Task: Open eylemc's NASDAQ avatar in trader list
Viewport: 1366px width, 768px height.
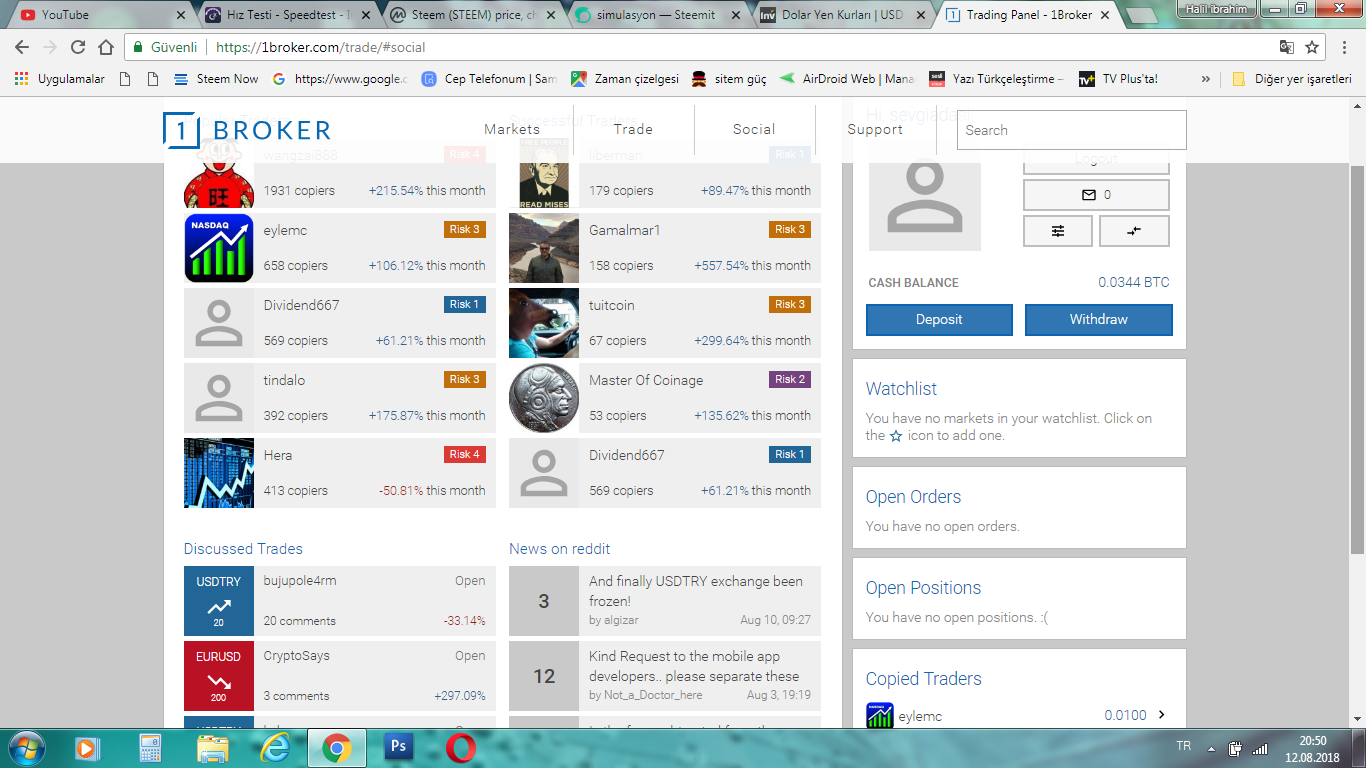Action: [x=219, y=248]
